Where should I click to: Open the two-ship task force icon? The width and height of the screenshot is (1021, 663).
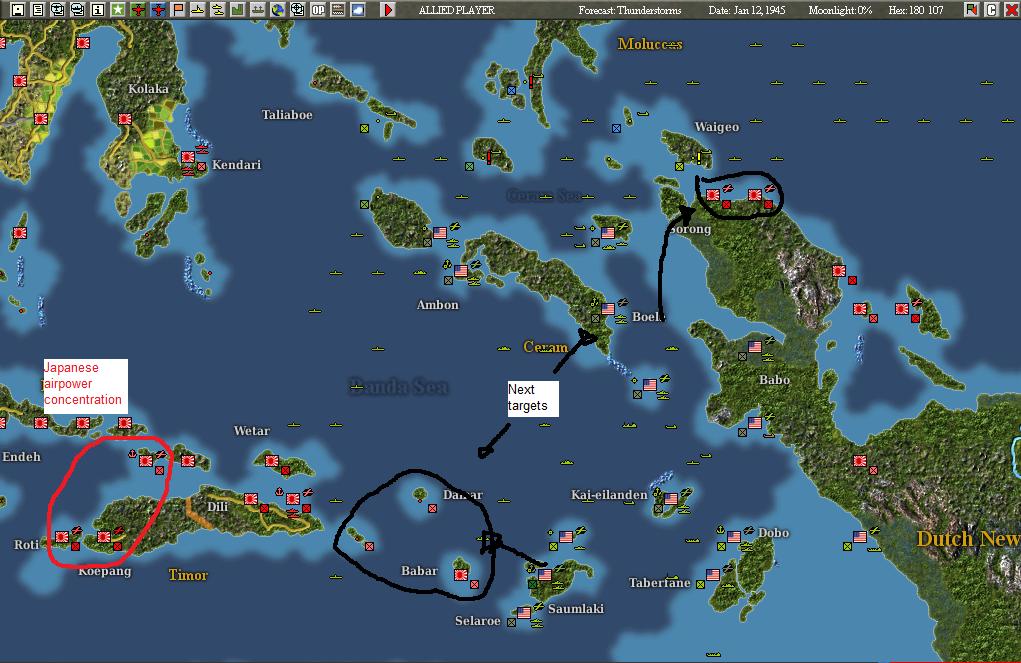tap(217, 9)
